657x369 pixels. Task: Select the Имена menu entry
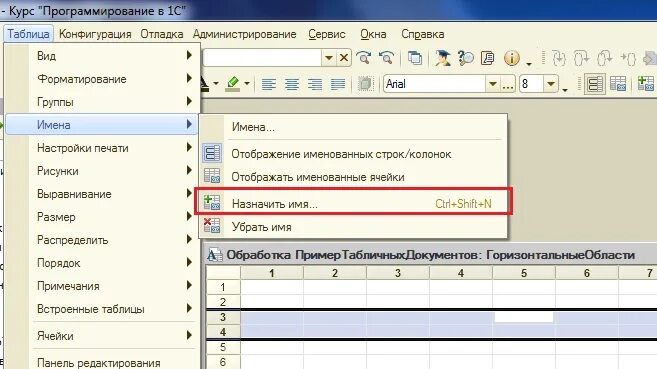pyautogui.click(x=101, y=124)
